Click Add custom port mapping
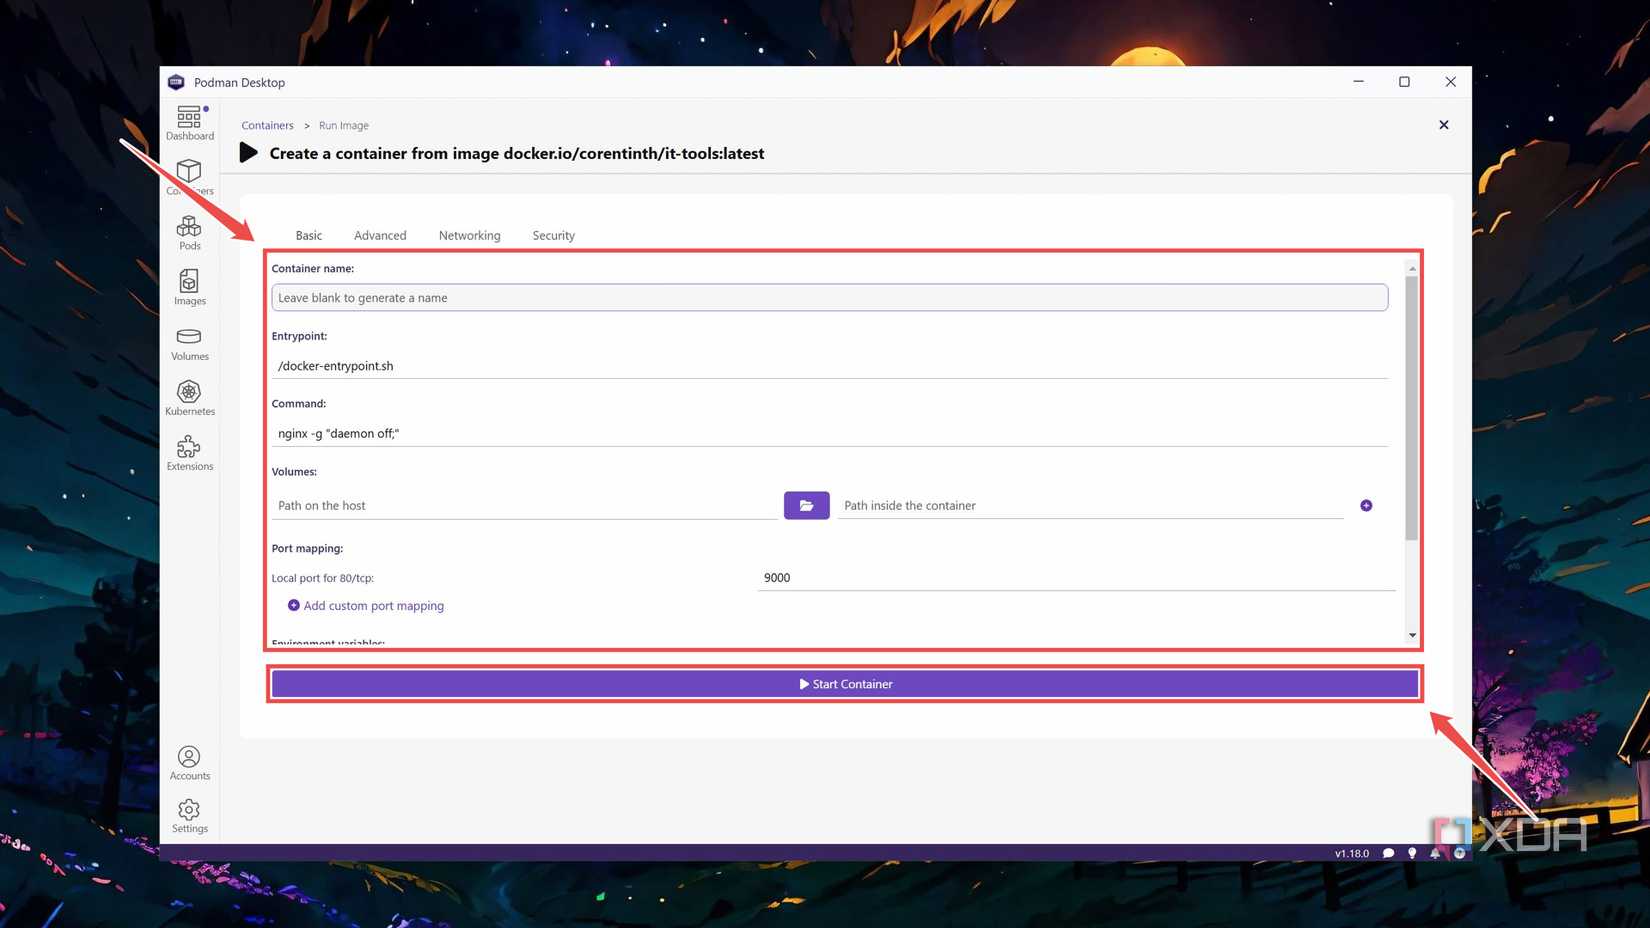The height and width of the screenshot is (928, 1650). (365, 605)
